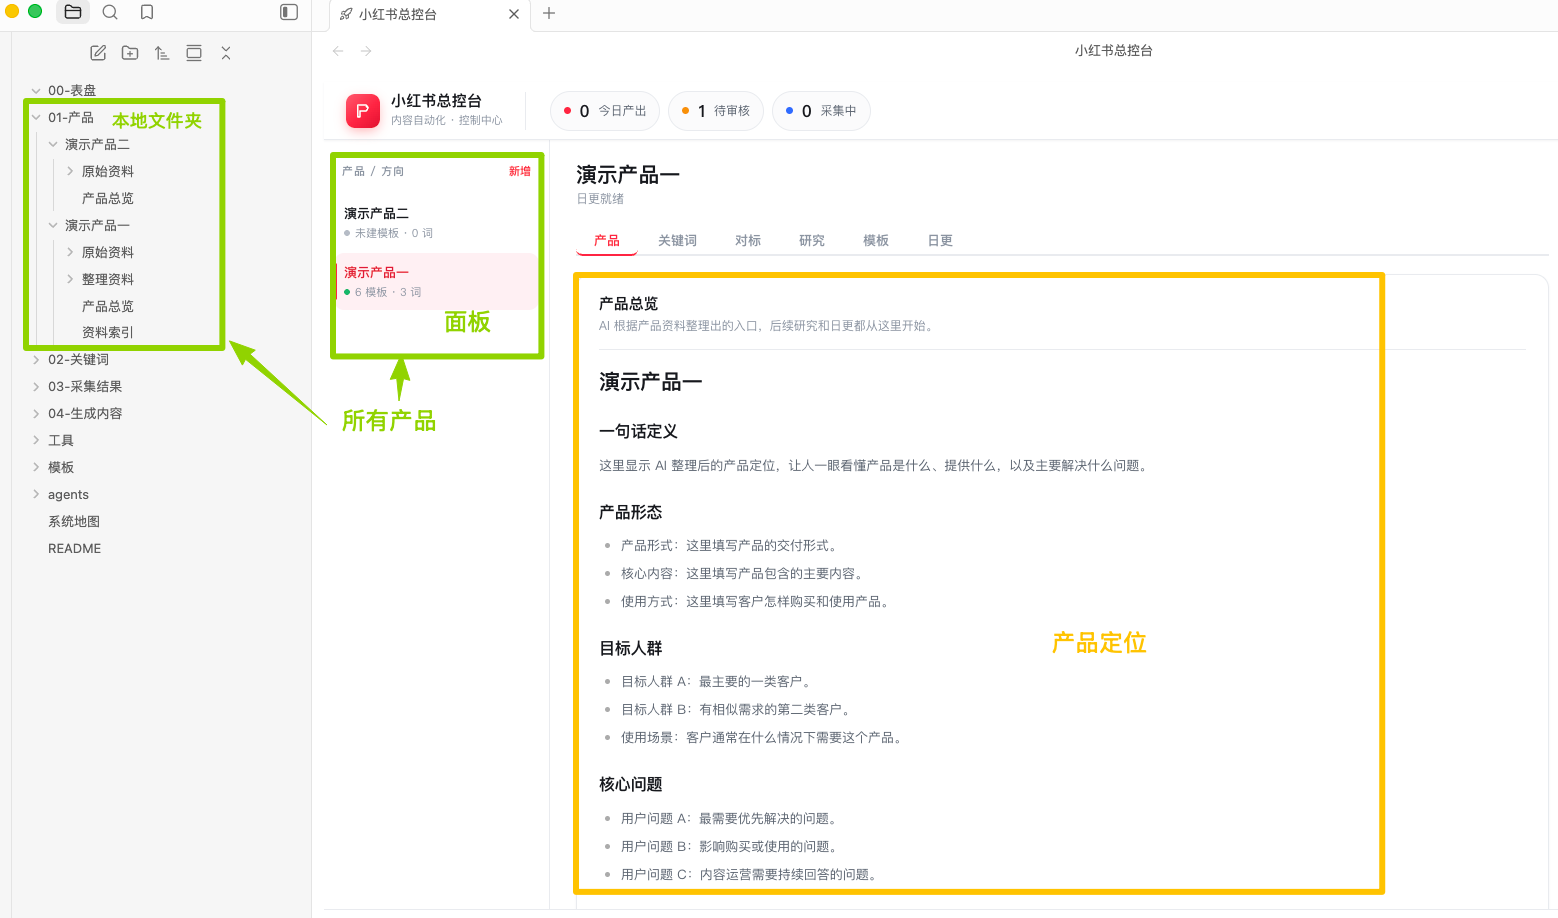Select 演示产品二 in product list
This screenshot has height=918, width=1558.
pyautogui.click(x=437, y=222)
